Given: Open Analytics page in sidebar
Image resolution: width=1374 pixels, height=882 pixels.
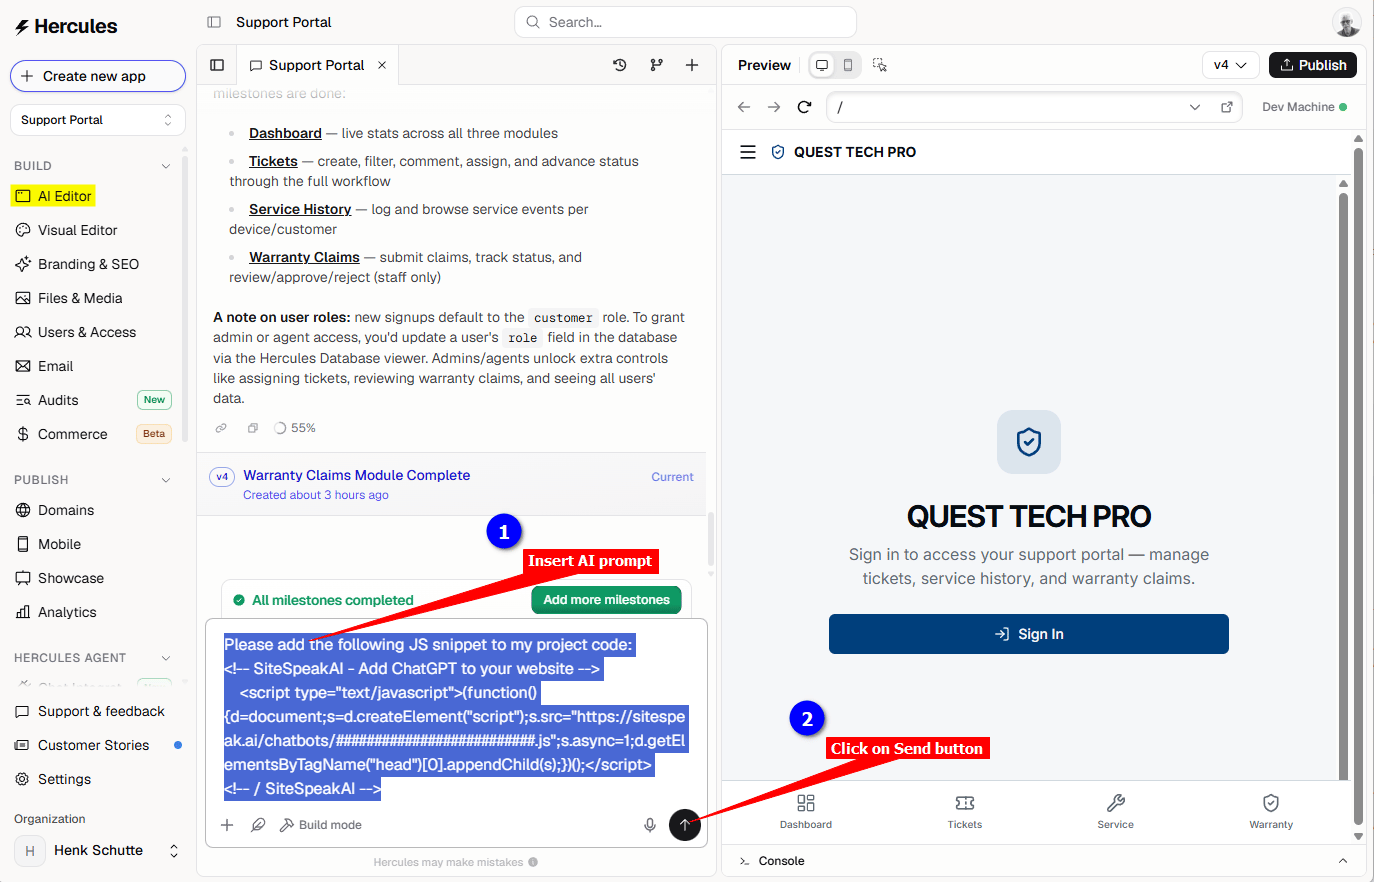Looking at the screenshot, I should 57,612.
